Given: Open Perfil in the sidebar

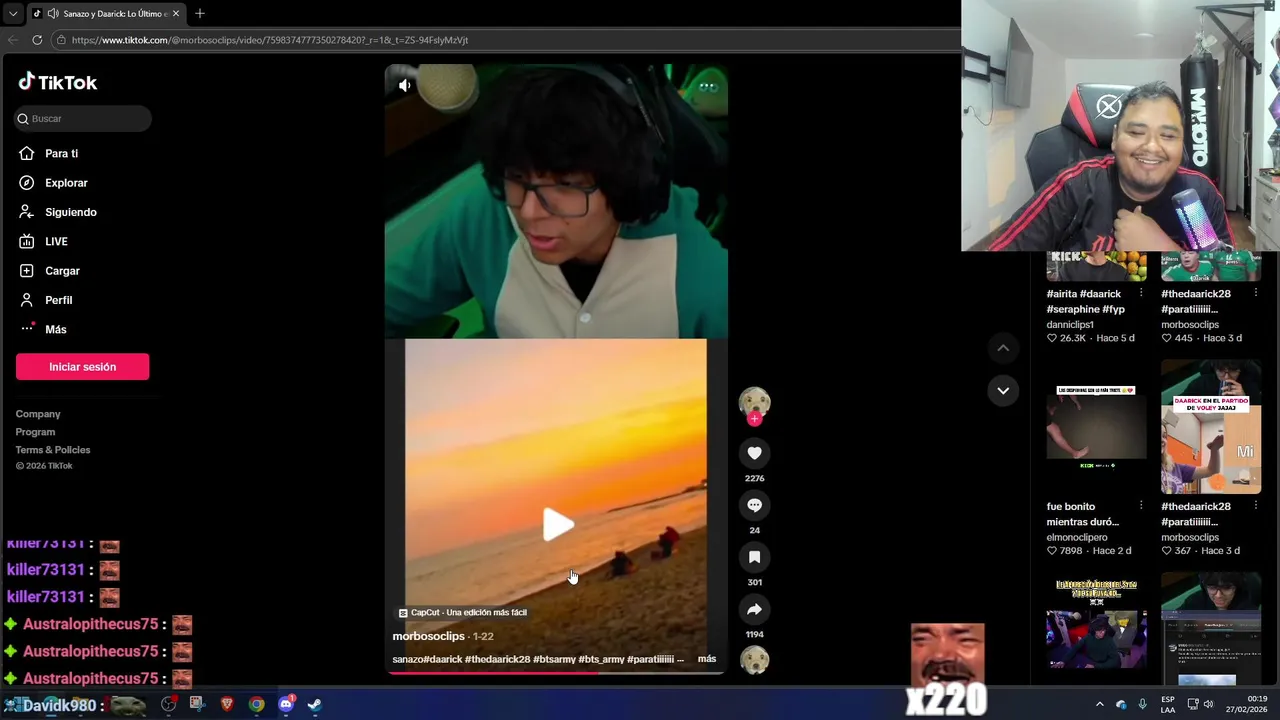Looking at the screenshot, I should pos(58,300).
